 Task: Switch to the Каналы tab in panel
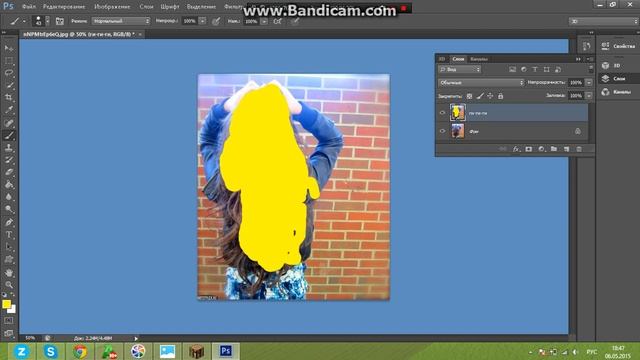coord(479,59)
